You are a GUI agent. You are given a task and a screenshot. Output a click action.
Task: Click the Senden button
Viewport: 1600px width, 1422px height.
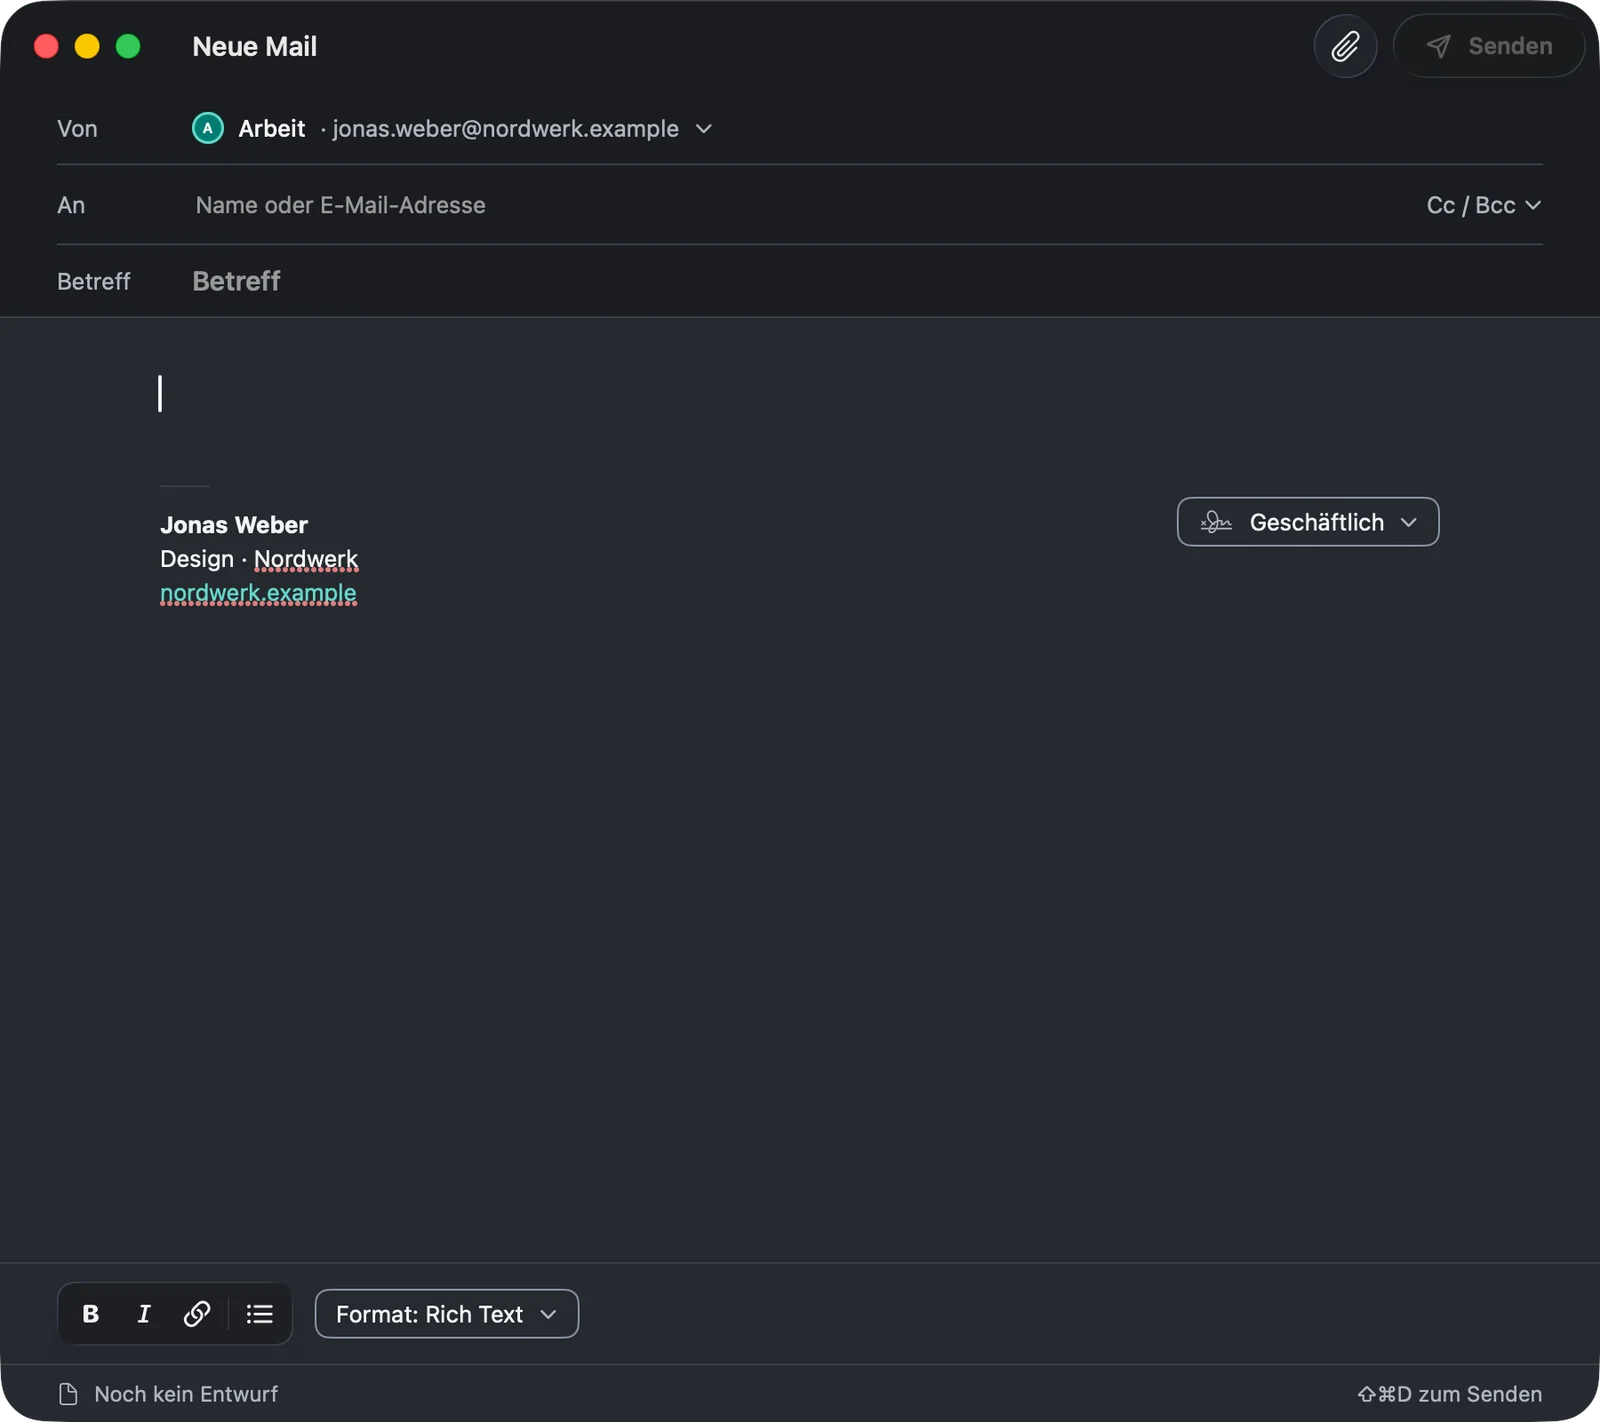click(x=1489, y=46)
